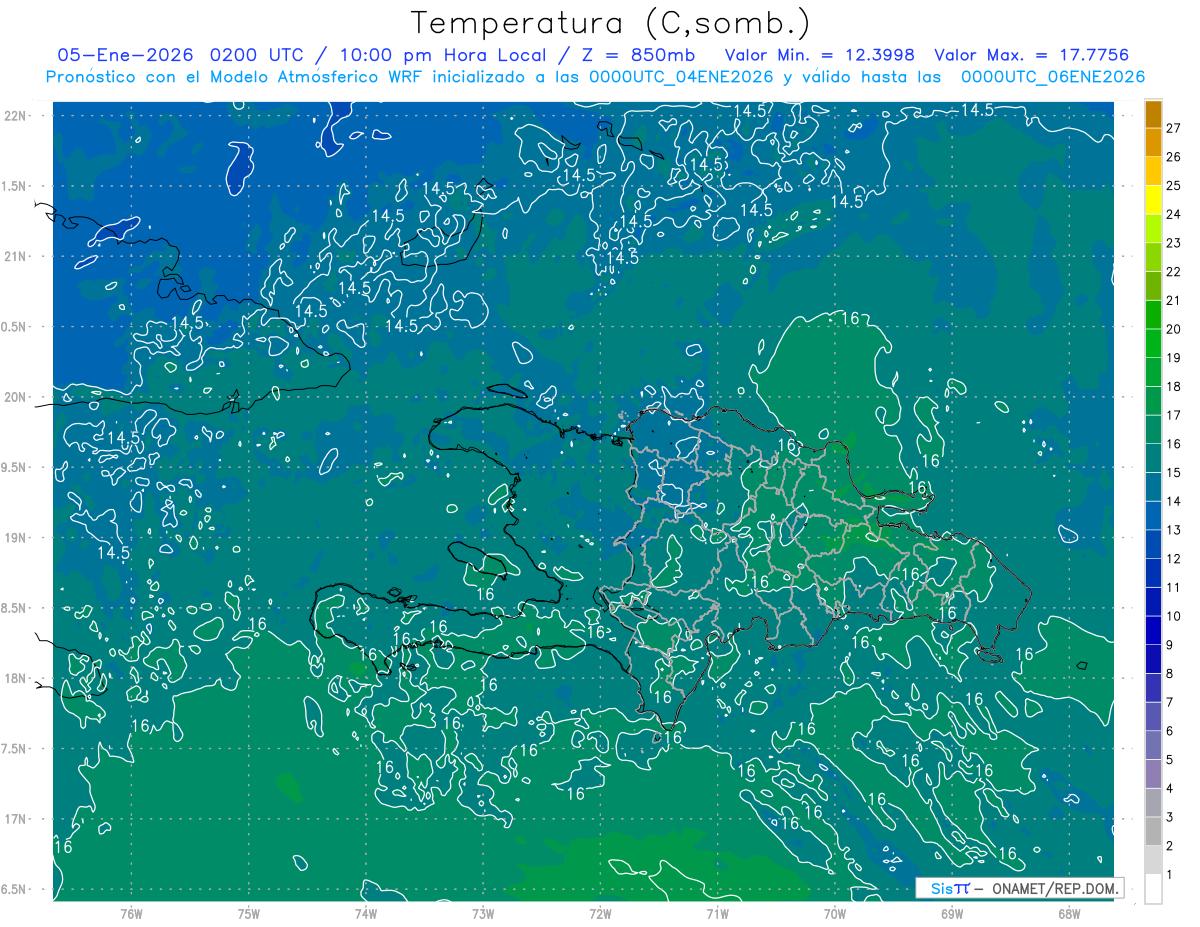This screenshot has height=927, width=1200.
Task: Click the '25' color scale label
Action: tap(1174, 185)
